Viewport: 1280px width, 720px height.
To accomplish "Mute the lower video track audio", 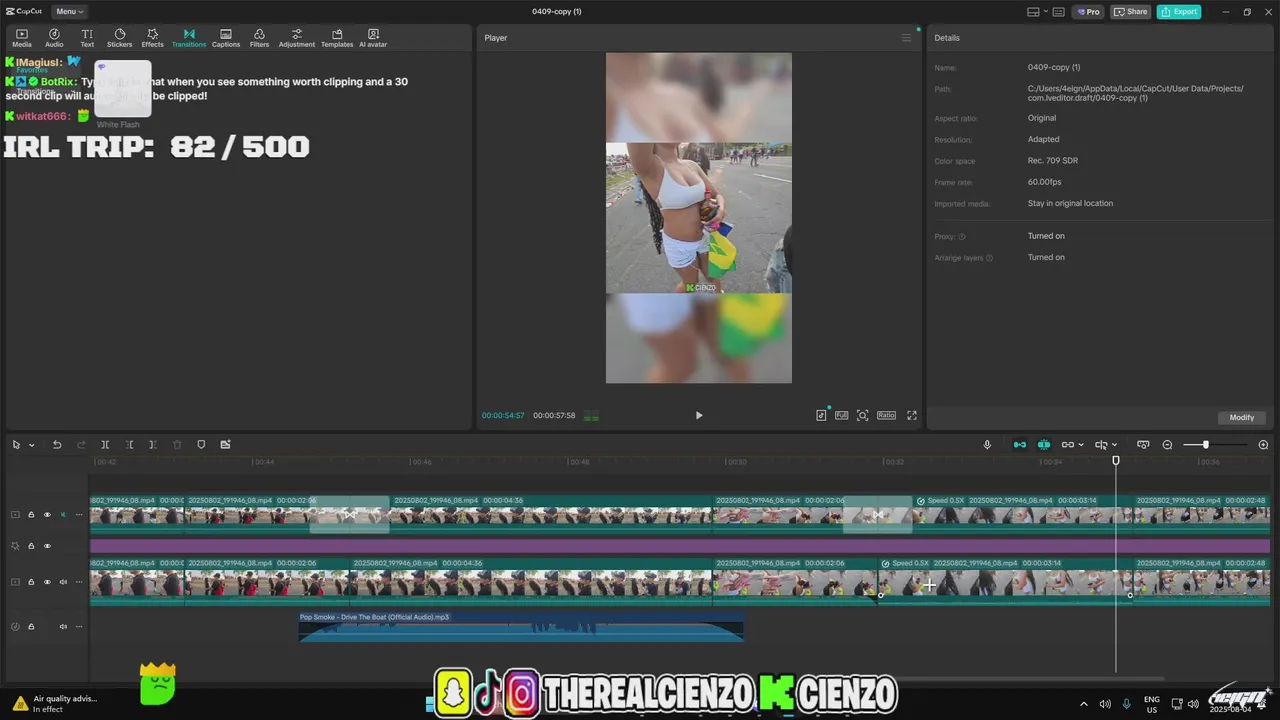I will click(63, 582).
